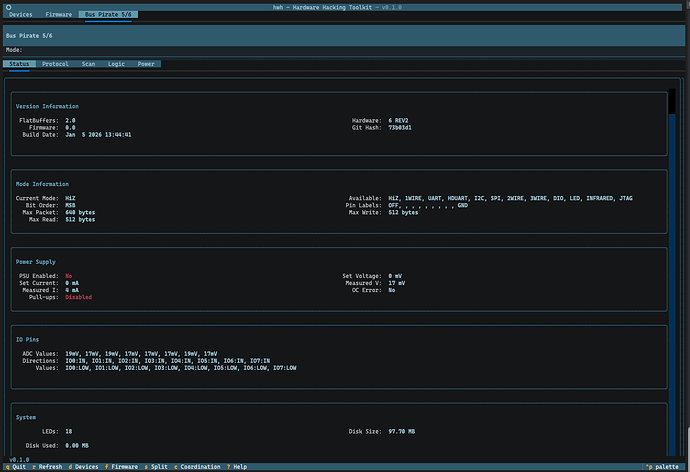Open the Power sub-tab
Screen dimensions: 690x472
(x=146, y=64)
